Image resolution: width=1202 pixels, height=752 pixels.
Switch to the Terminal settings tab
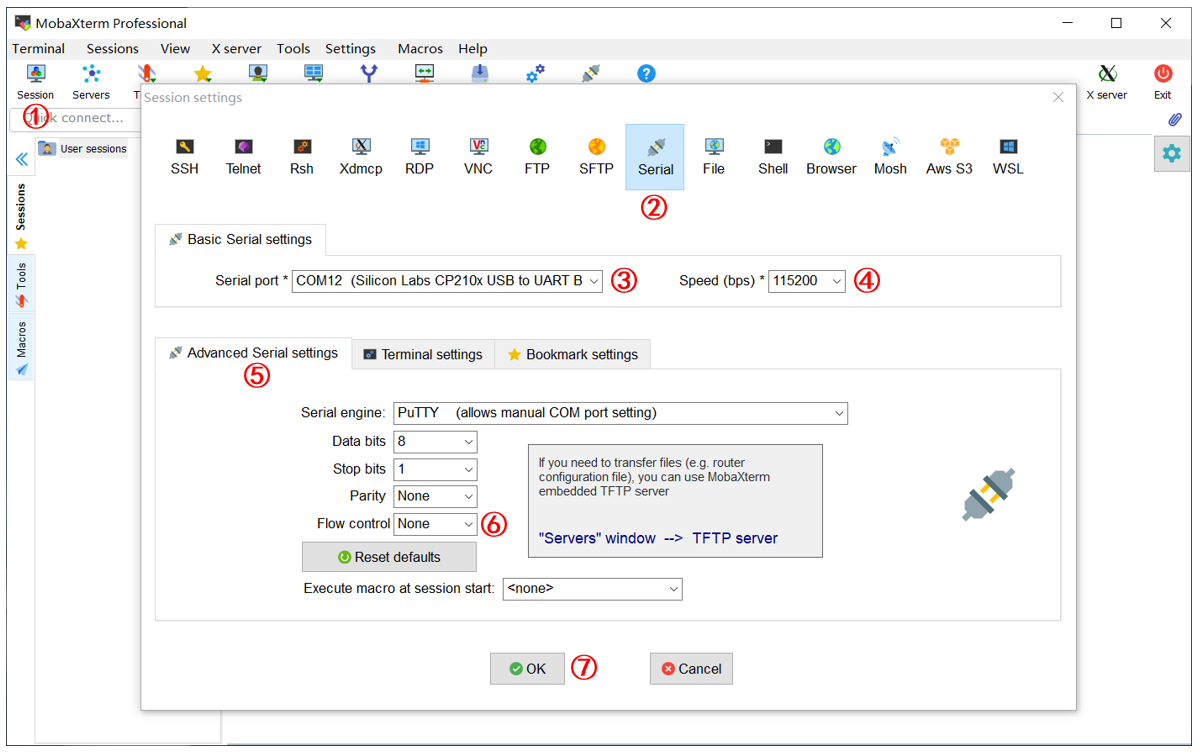(423, 354)
